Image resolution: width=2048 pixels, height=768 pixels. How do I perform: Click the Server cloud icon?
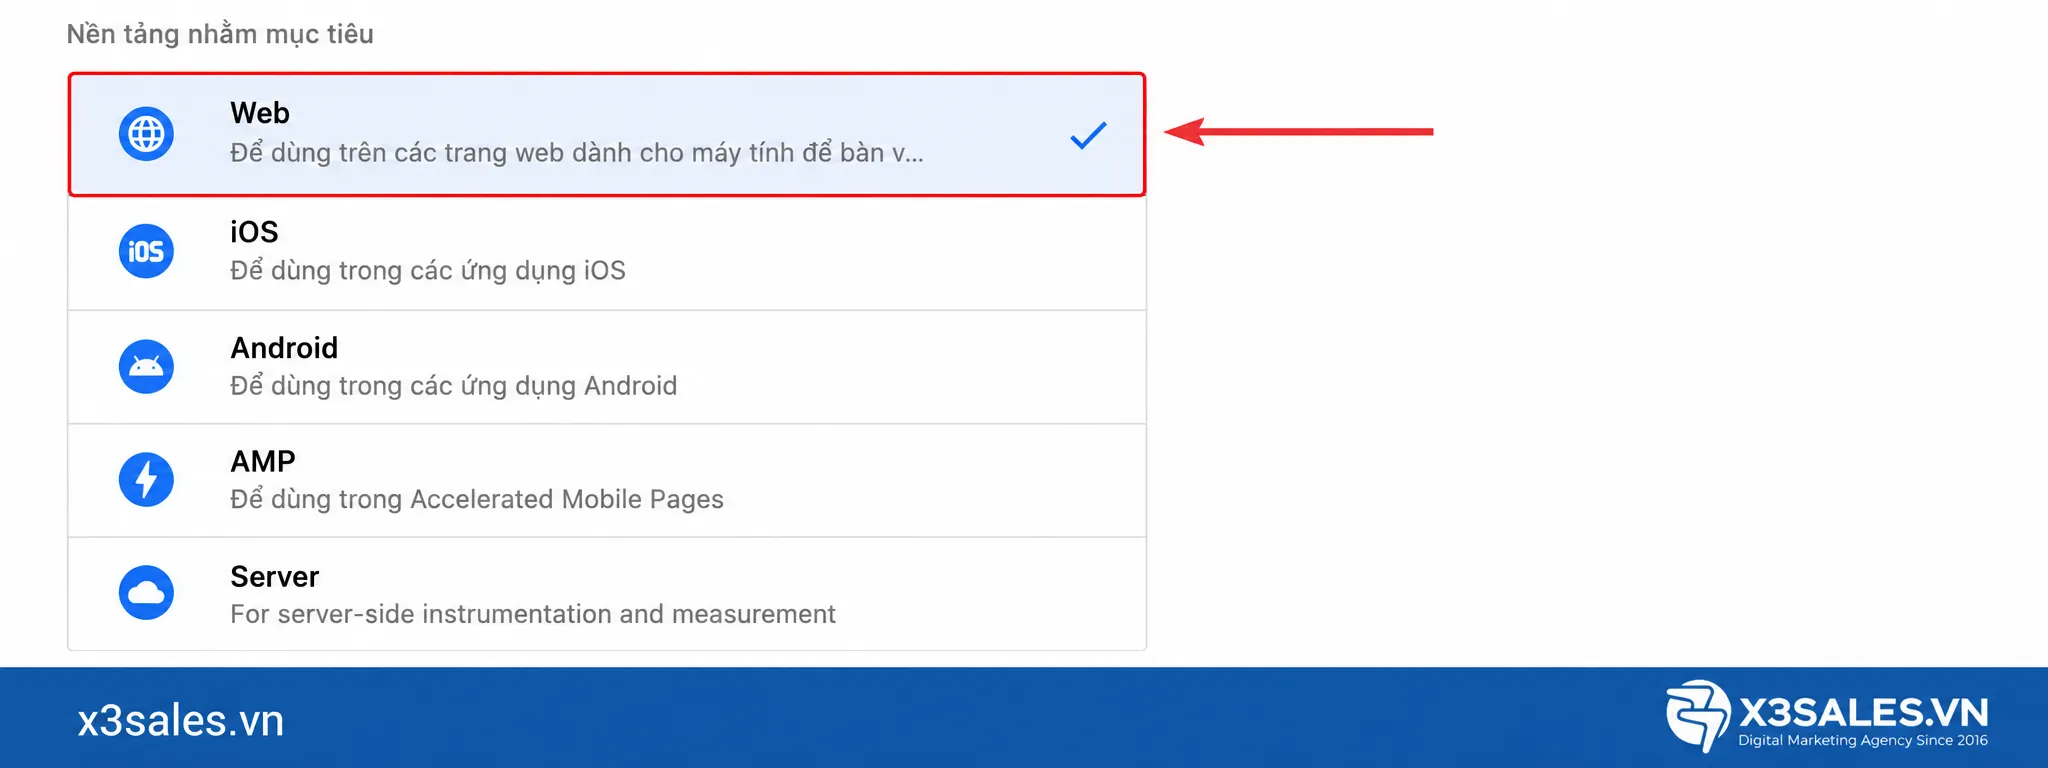coord(146,593)
